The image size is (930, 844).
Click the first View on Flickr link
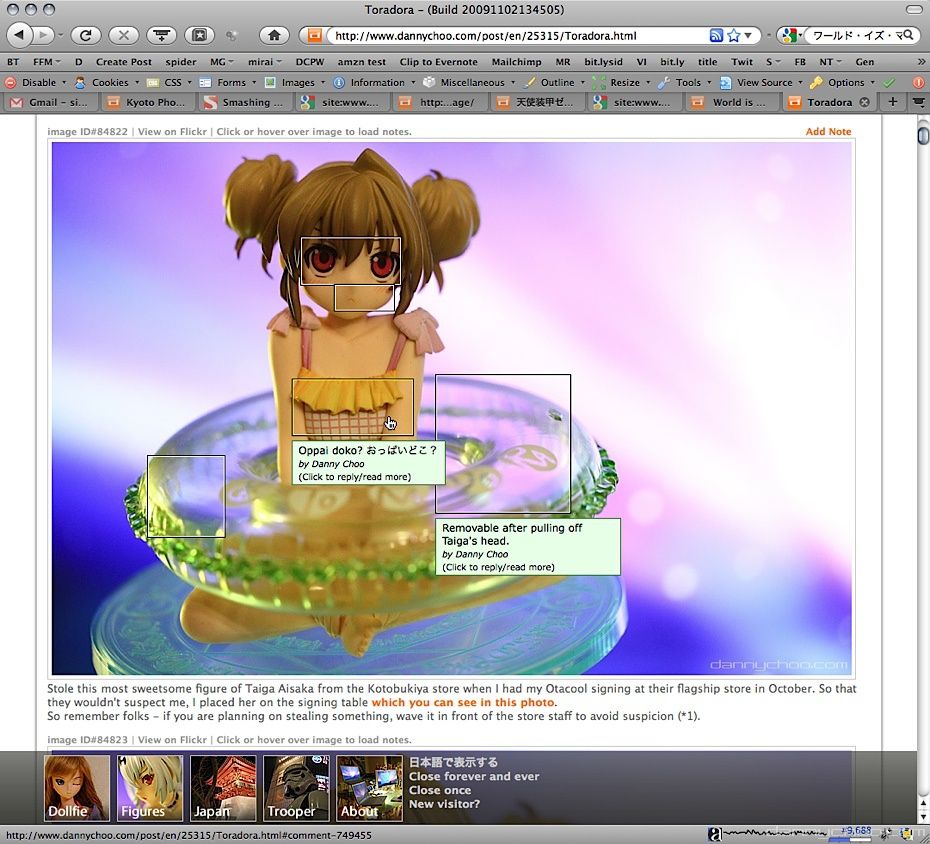(172, 132)
